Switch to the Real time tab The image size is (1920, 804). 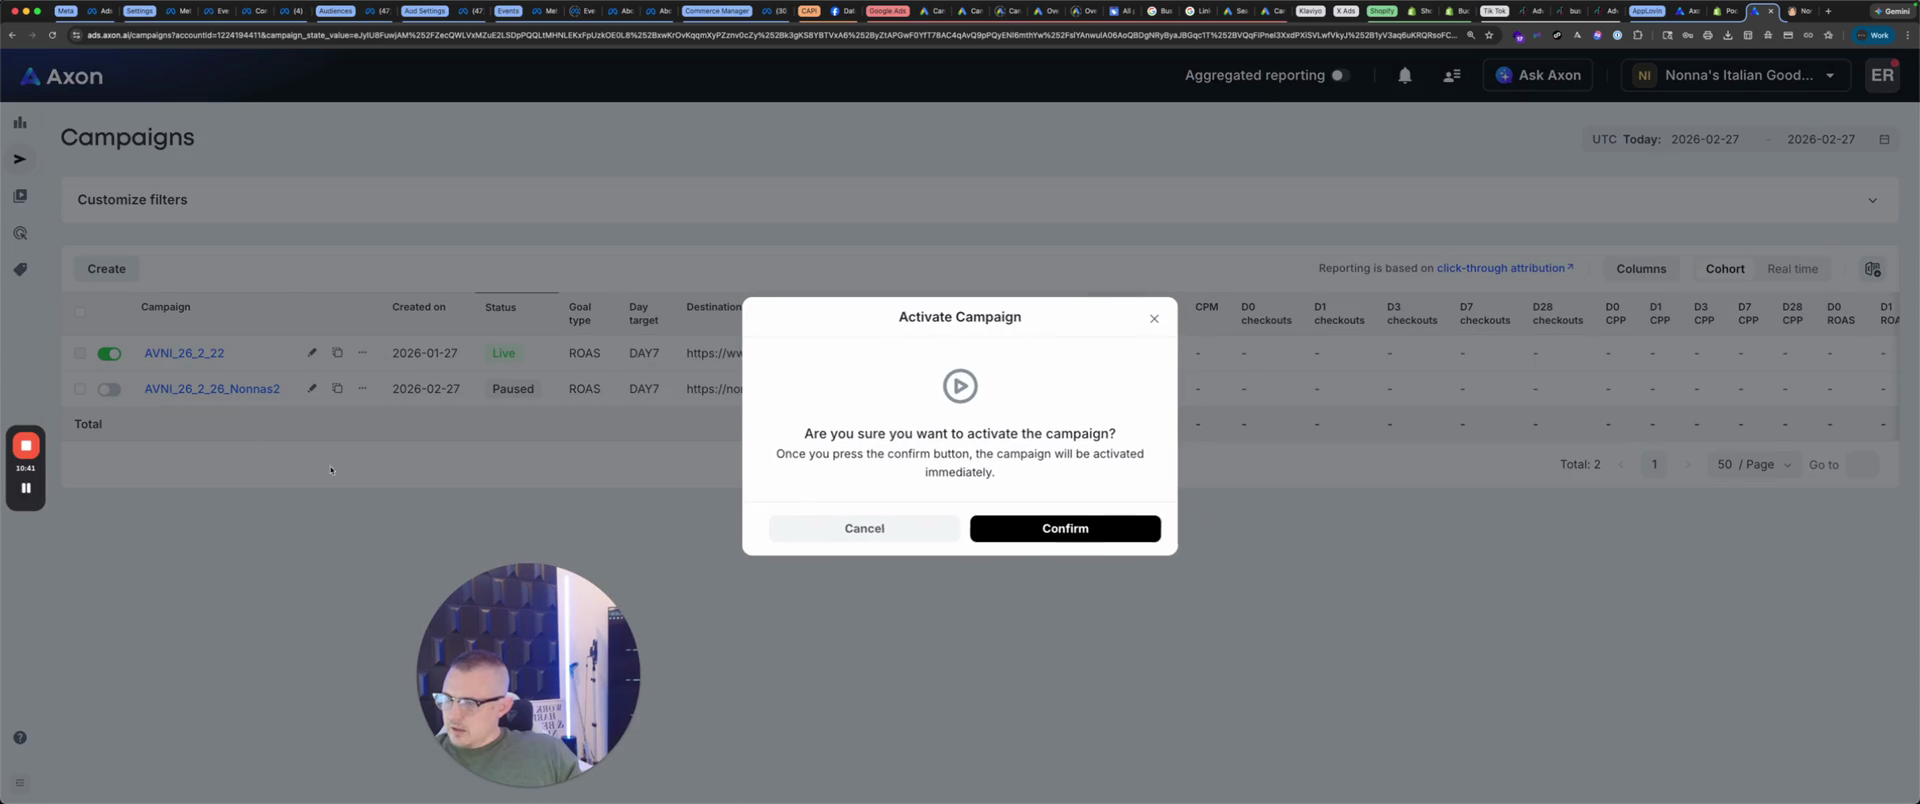[x=1792, y=269]
